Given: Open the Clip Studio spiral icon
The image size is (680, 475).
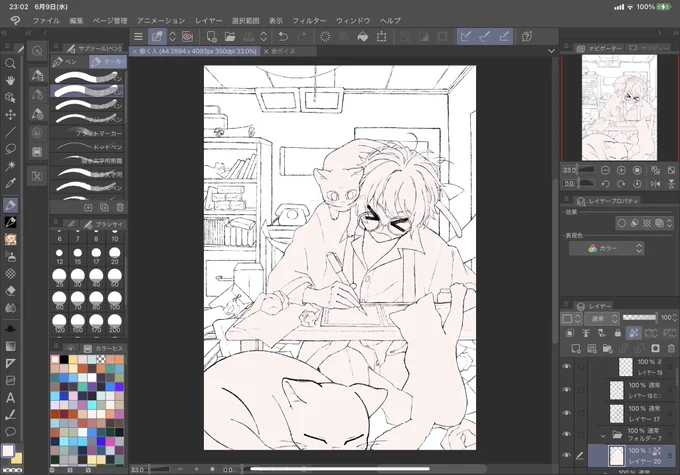Looking at the screenshot, I should [x=16, y=20].
